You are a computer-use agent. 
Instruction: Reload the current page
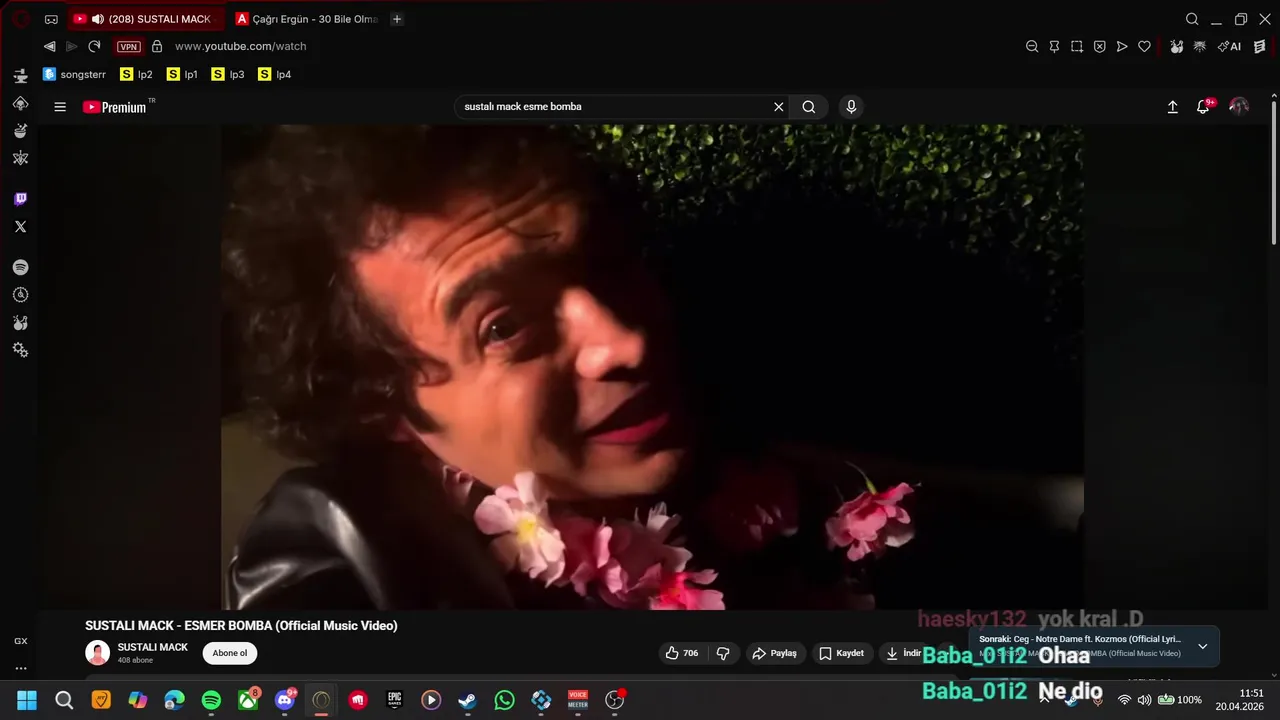(94, 46)
